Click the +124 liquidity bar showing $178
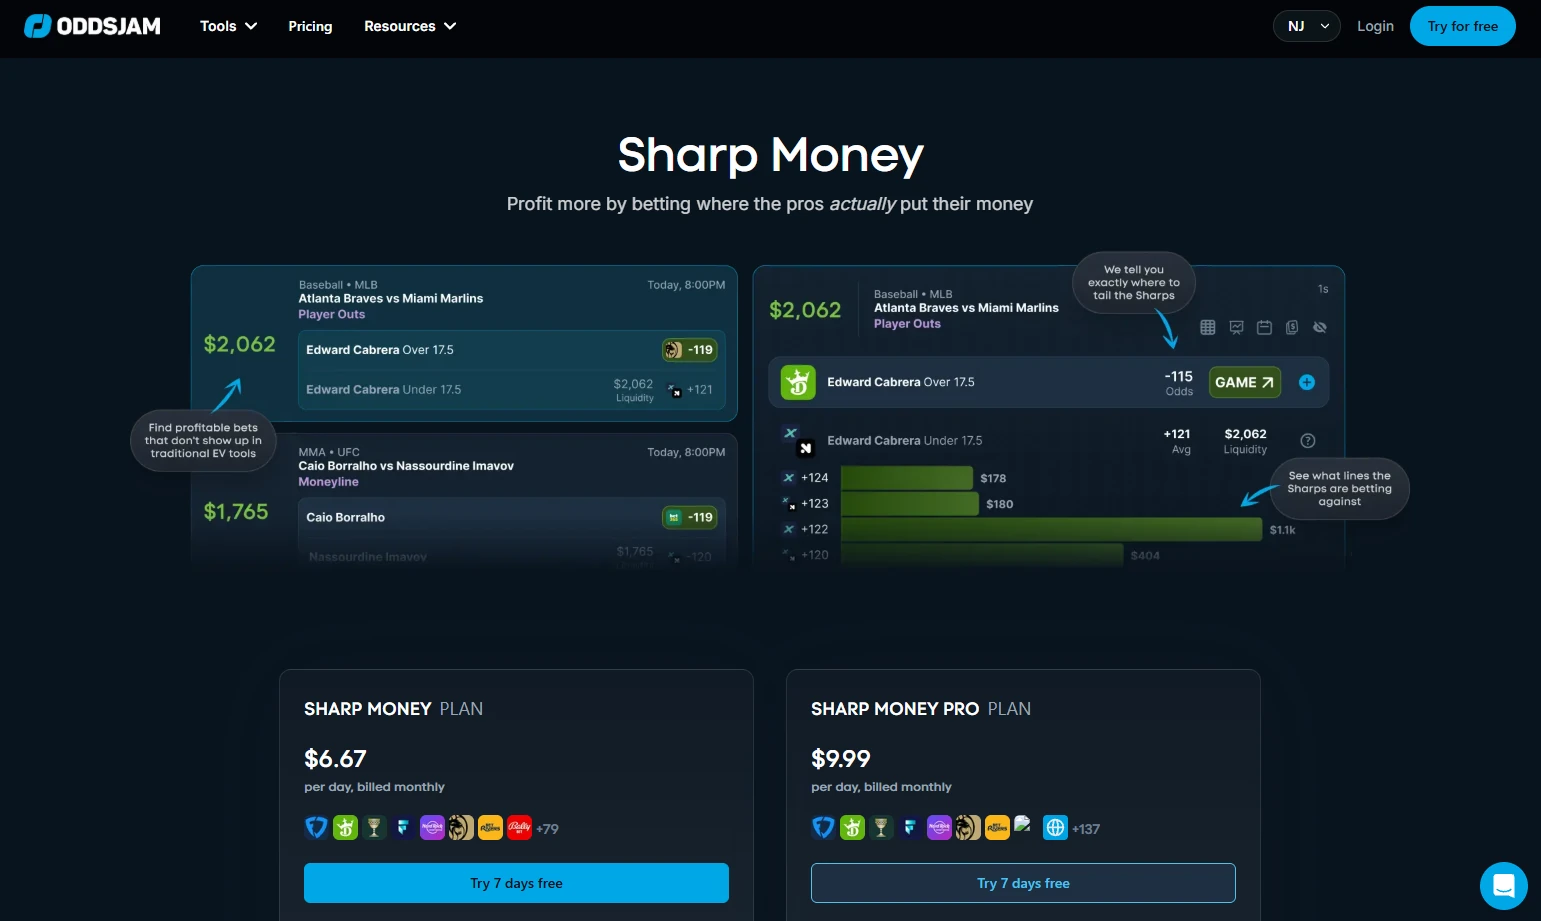Image resolution: width=1541 pixels, height=921 pixels. click(x=906, y=478)
